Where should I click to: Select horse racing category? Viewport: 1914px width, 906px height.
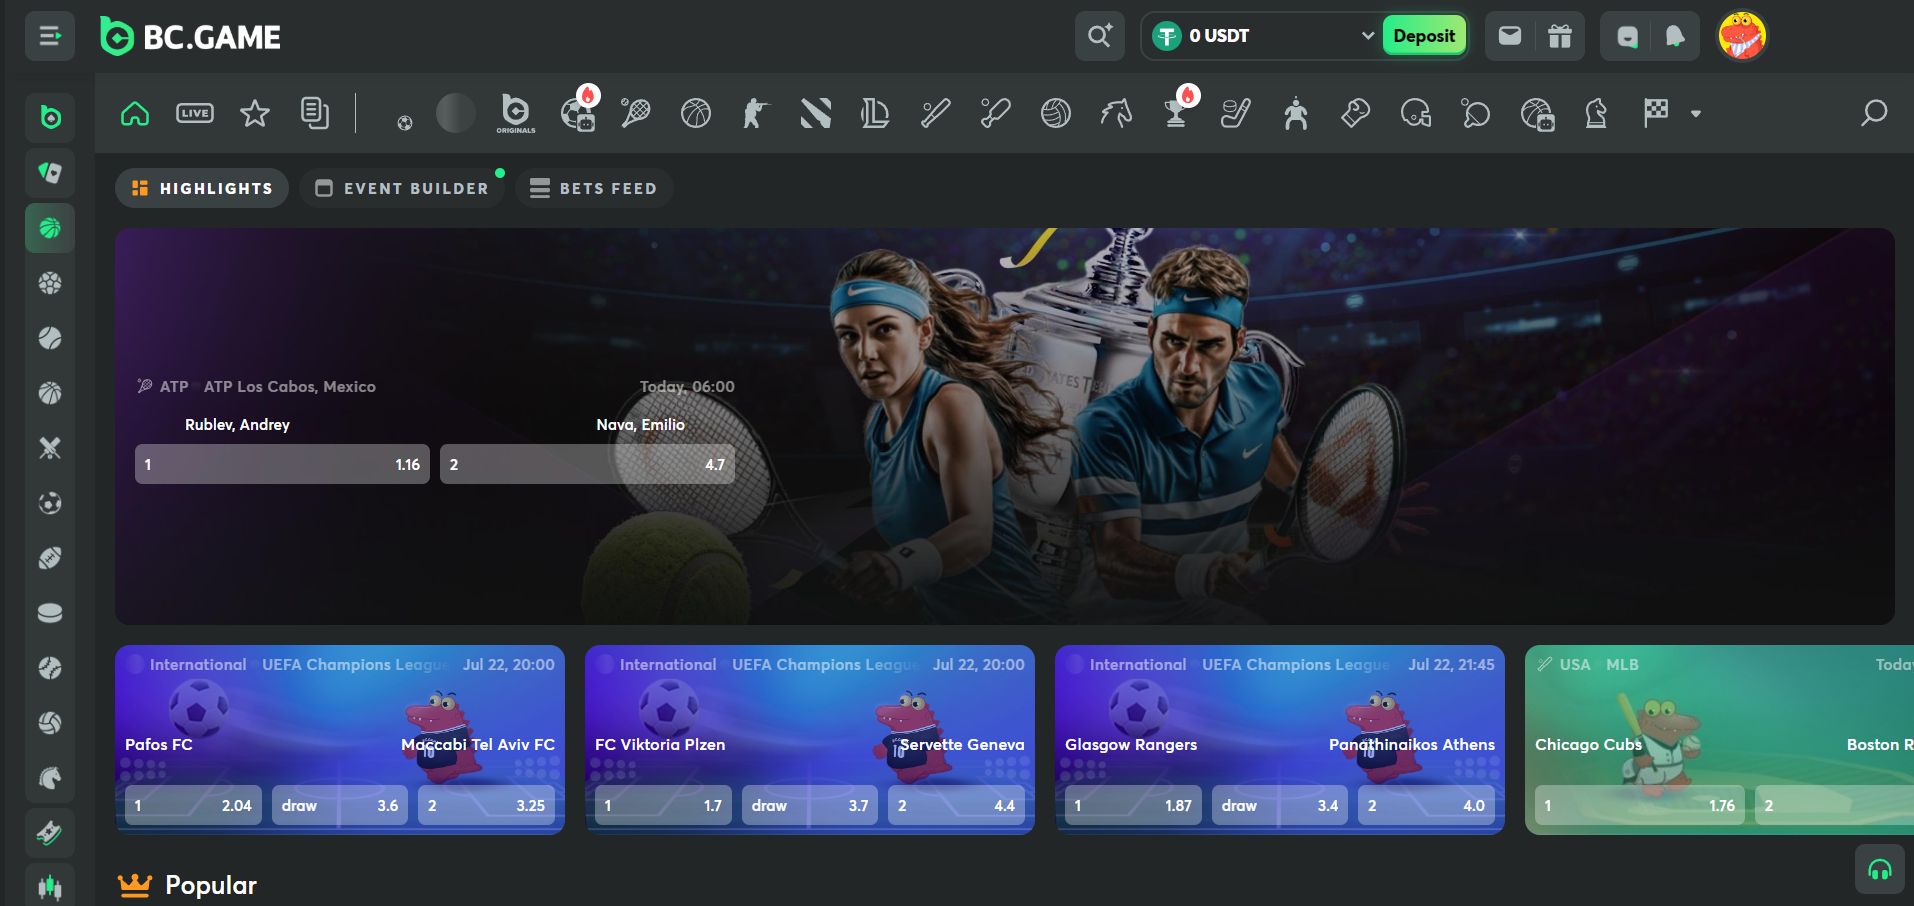pyautogui.click(x=1116, y=113)
